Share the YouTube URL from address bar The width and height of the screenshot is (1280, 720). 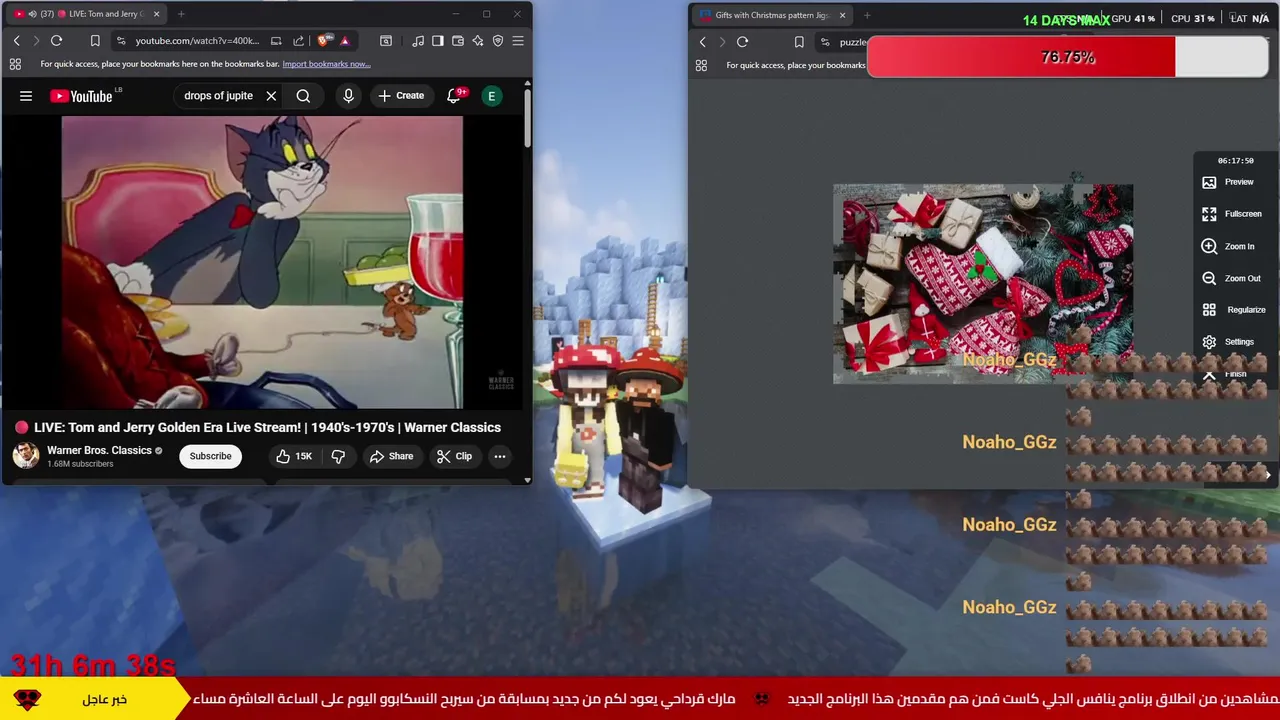[298, 41]
